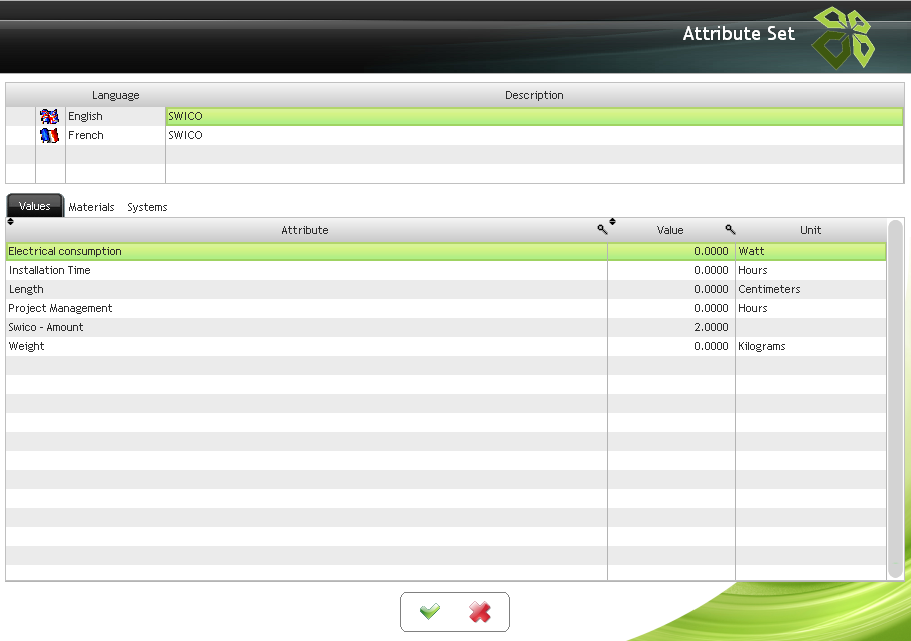Edit the French description field SWICO
This screenshot has width=911, height=641.
(x=534, y=136)
